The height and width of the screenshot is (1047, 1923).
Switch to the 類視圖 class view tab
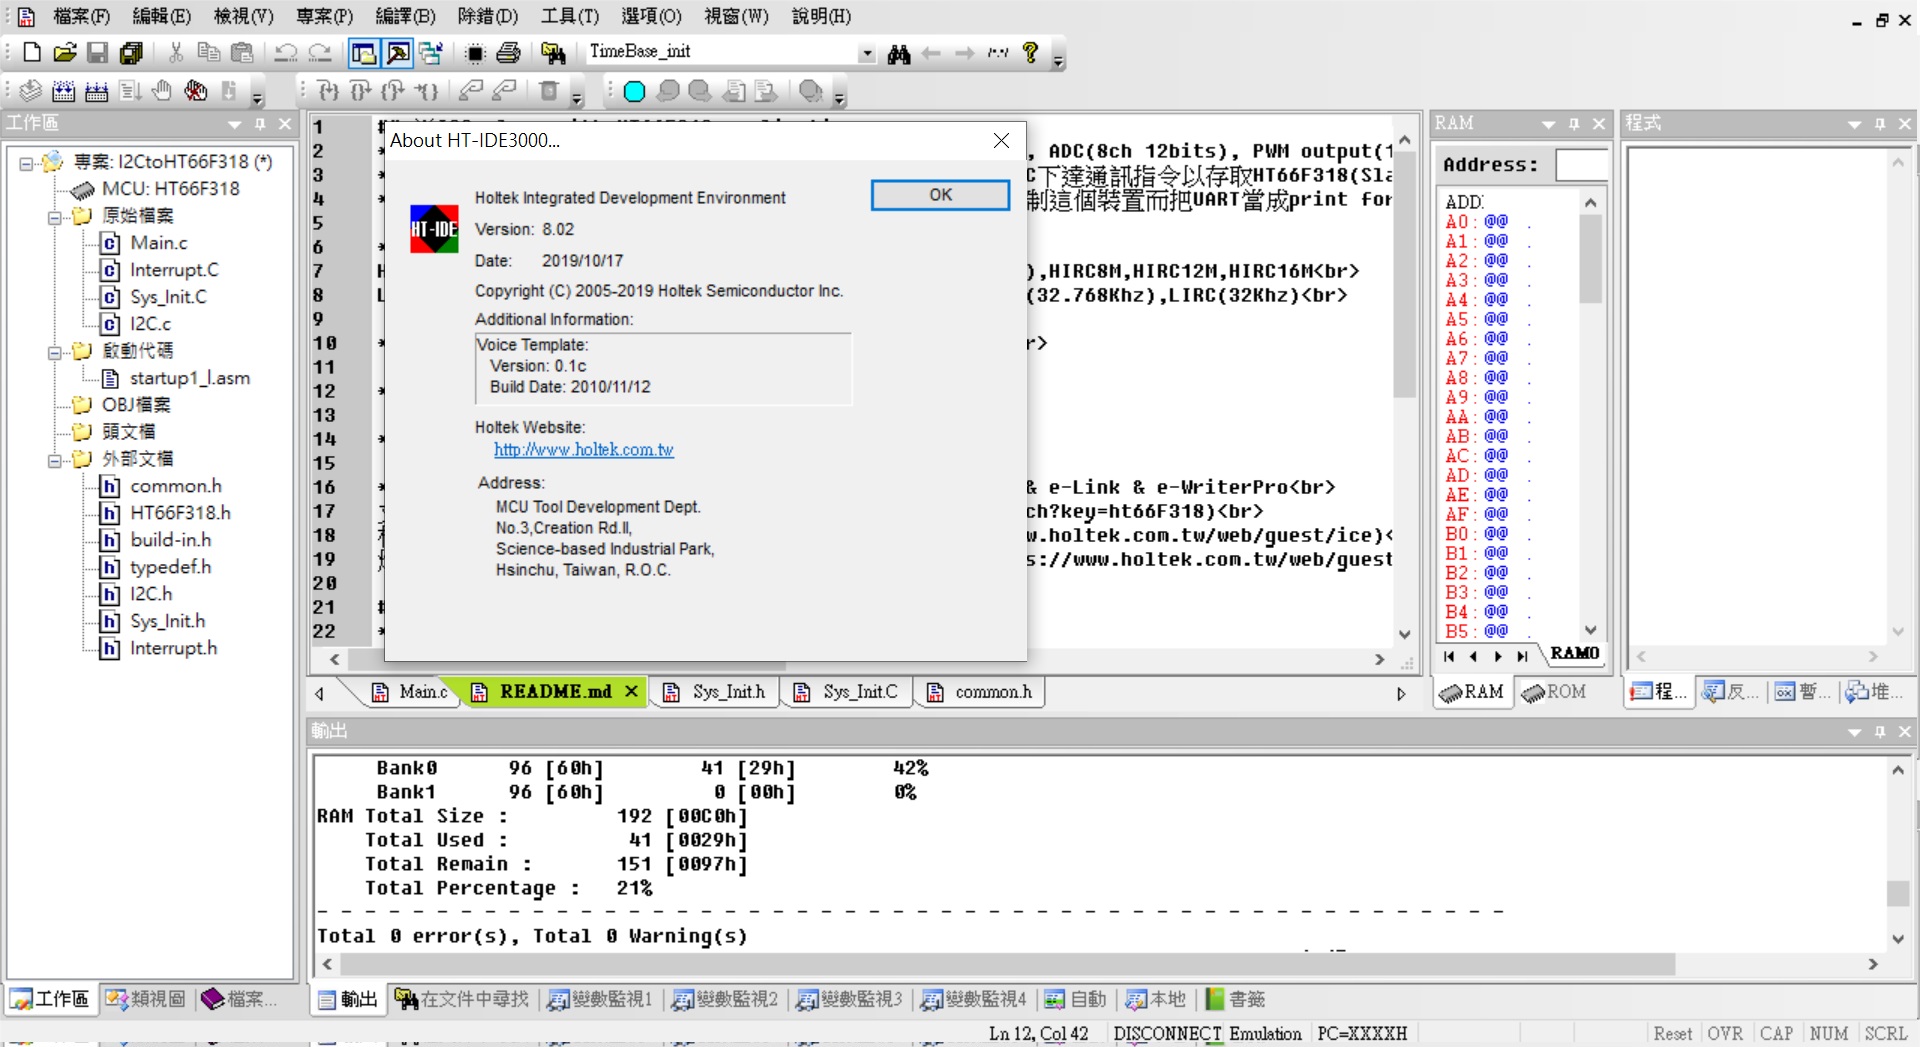click(x=146, y=999)
